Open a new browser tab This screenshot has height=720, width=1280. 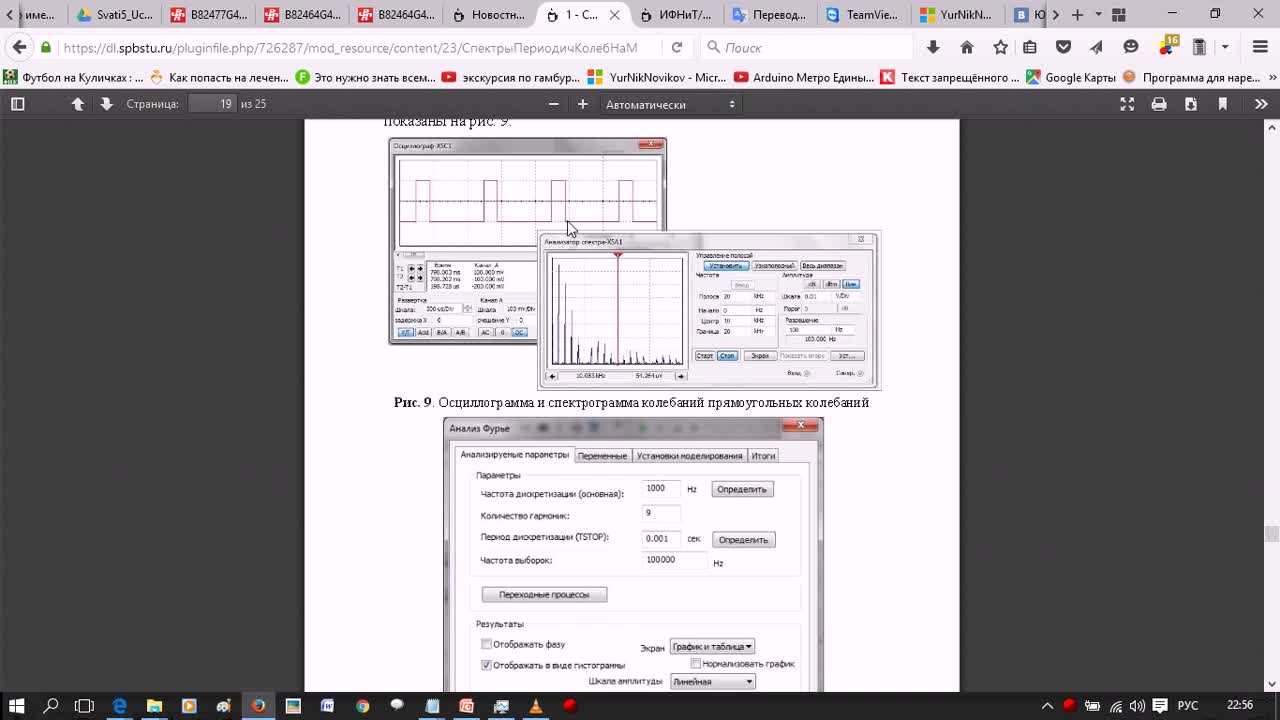(x=1077, y=15)
